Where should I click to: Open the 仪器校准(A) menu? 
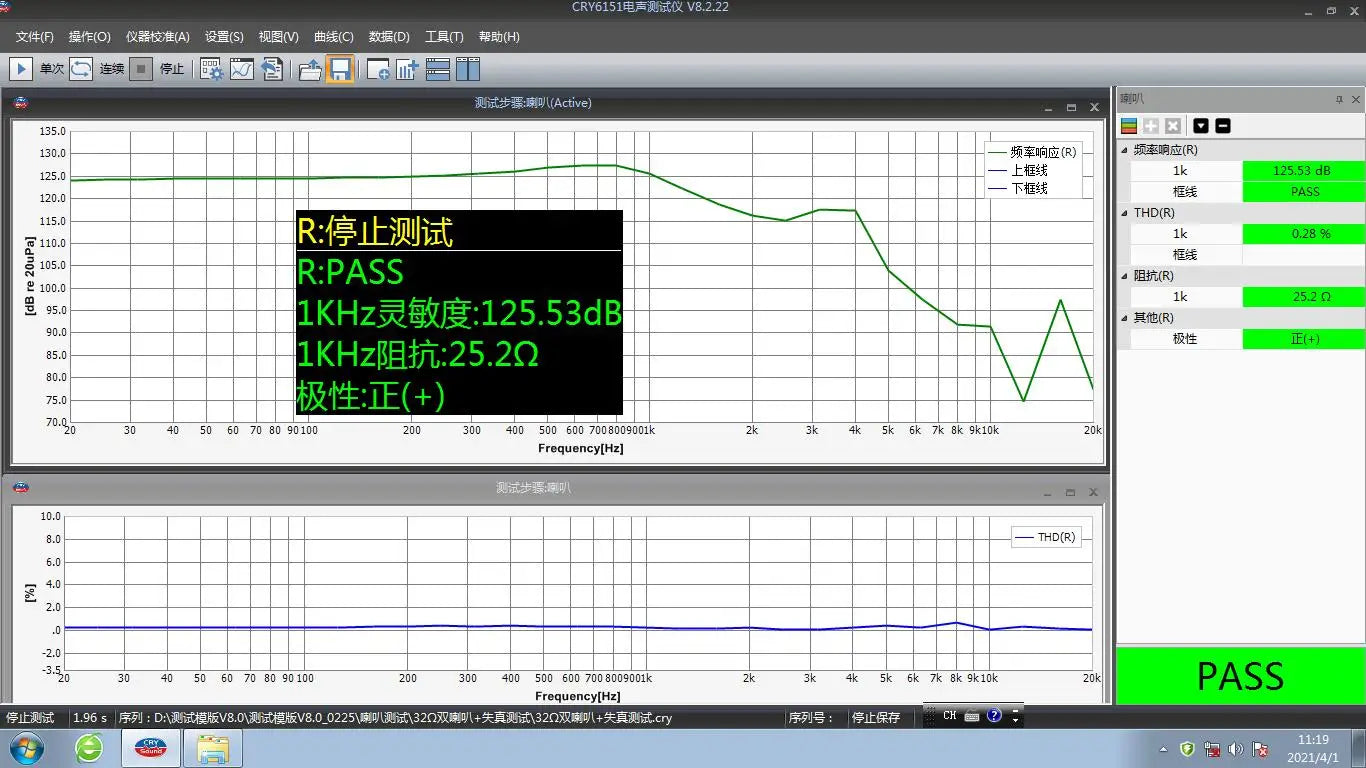coord(157,37)
